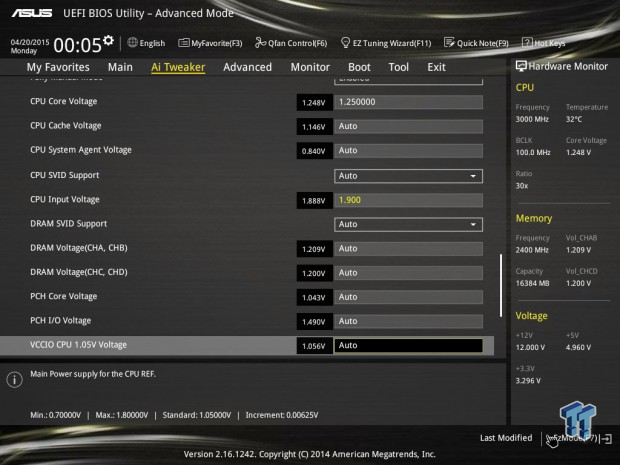
Task: Click the PCH I/O Voltage Auto field
Action: tap(408, 321)
